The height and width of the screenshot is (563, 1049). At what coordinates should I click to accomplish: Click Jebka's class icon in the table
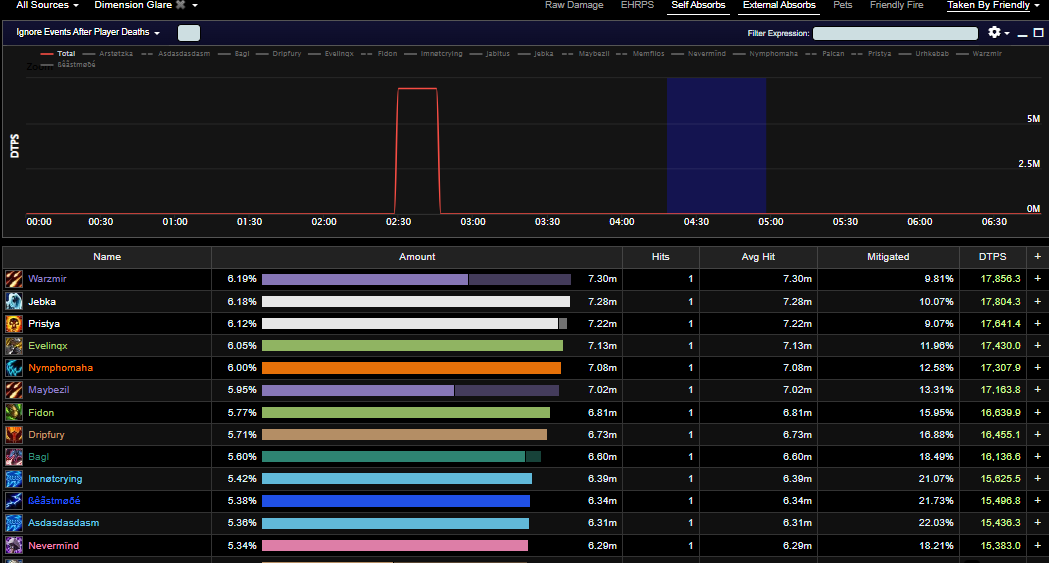(x=13, y=302)
